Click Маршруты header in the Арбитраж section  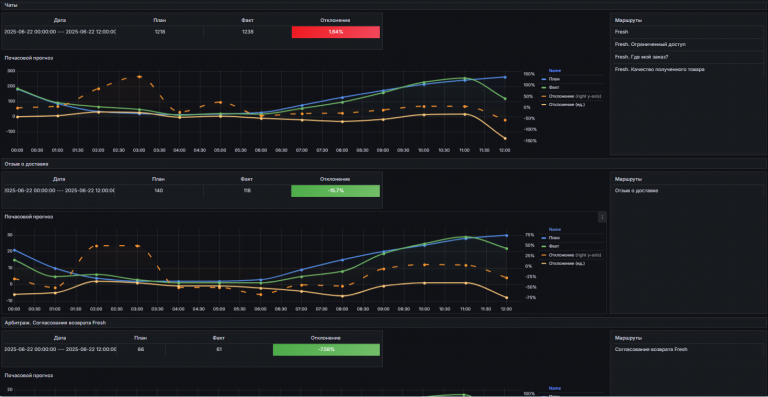click(628, 338)
